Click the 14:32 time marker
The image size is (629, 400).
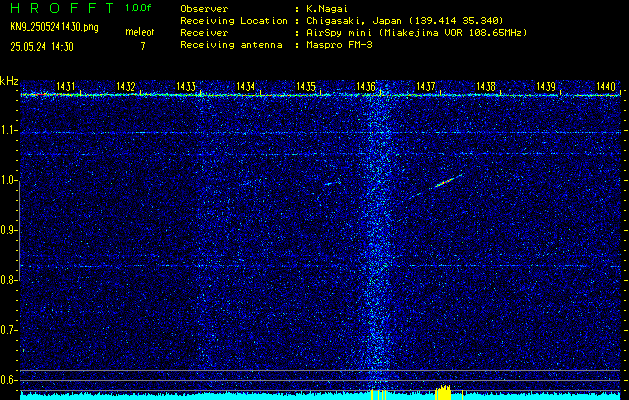tap(126, 86)
